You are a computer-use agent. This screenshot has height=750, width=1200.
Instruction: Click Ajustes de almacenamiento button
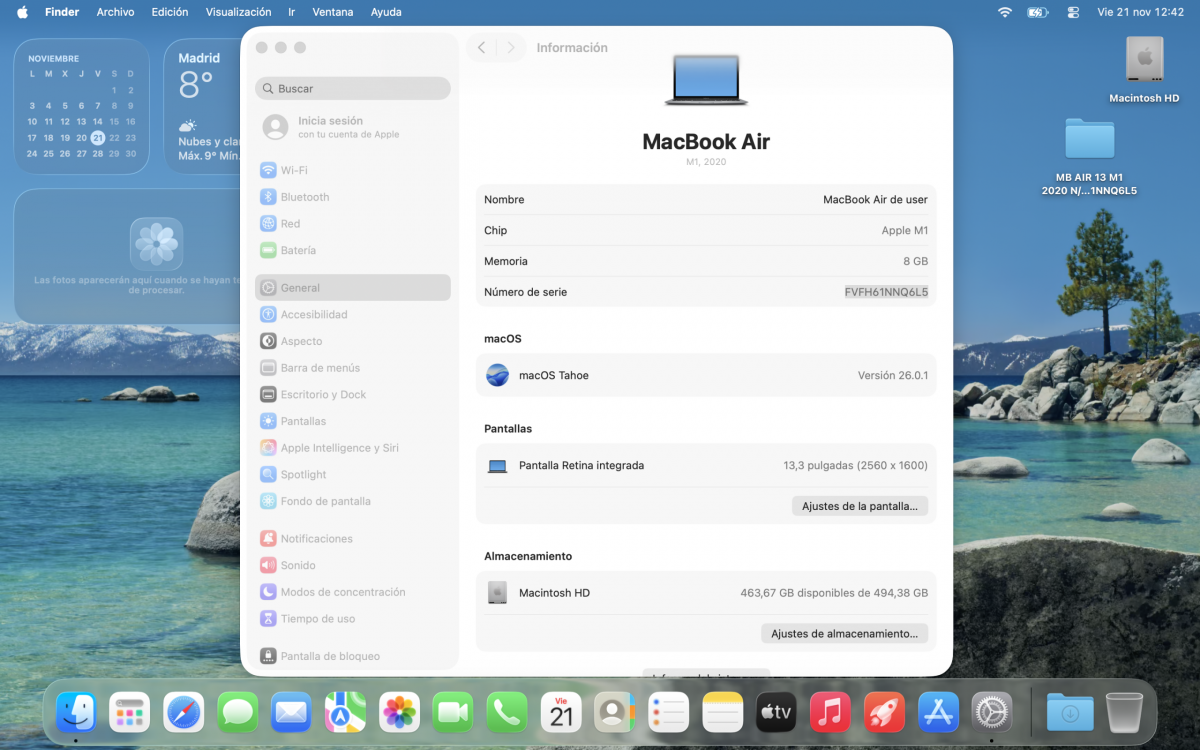[x=844, y=633]
